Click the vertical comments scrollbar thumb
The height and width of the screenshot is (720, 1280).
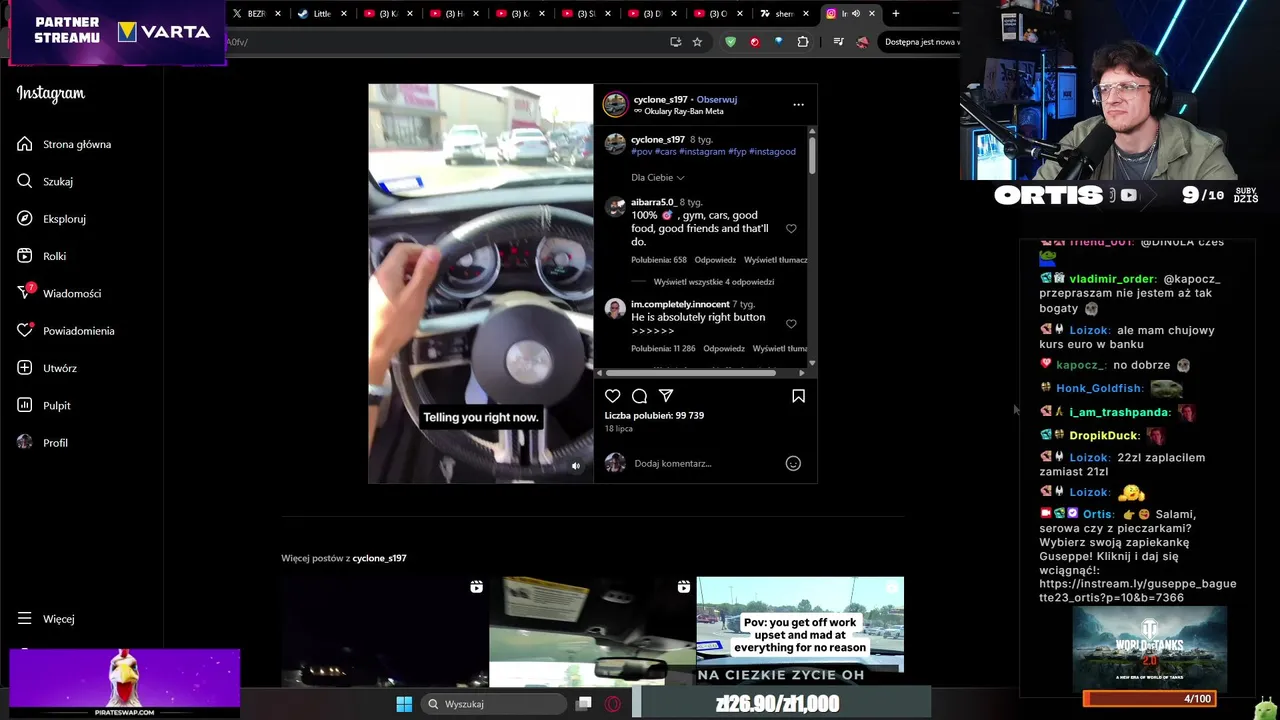812,155
